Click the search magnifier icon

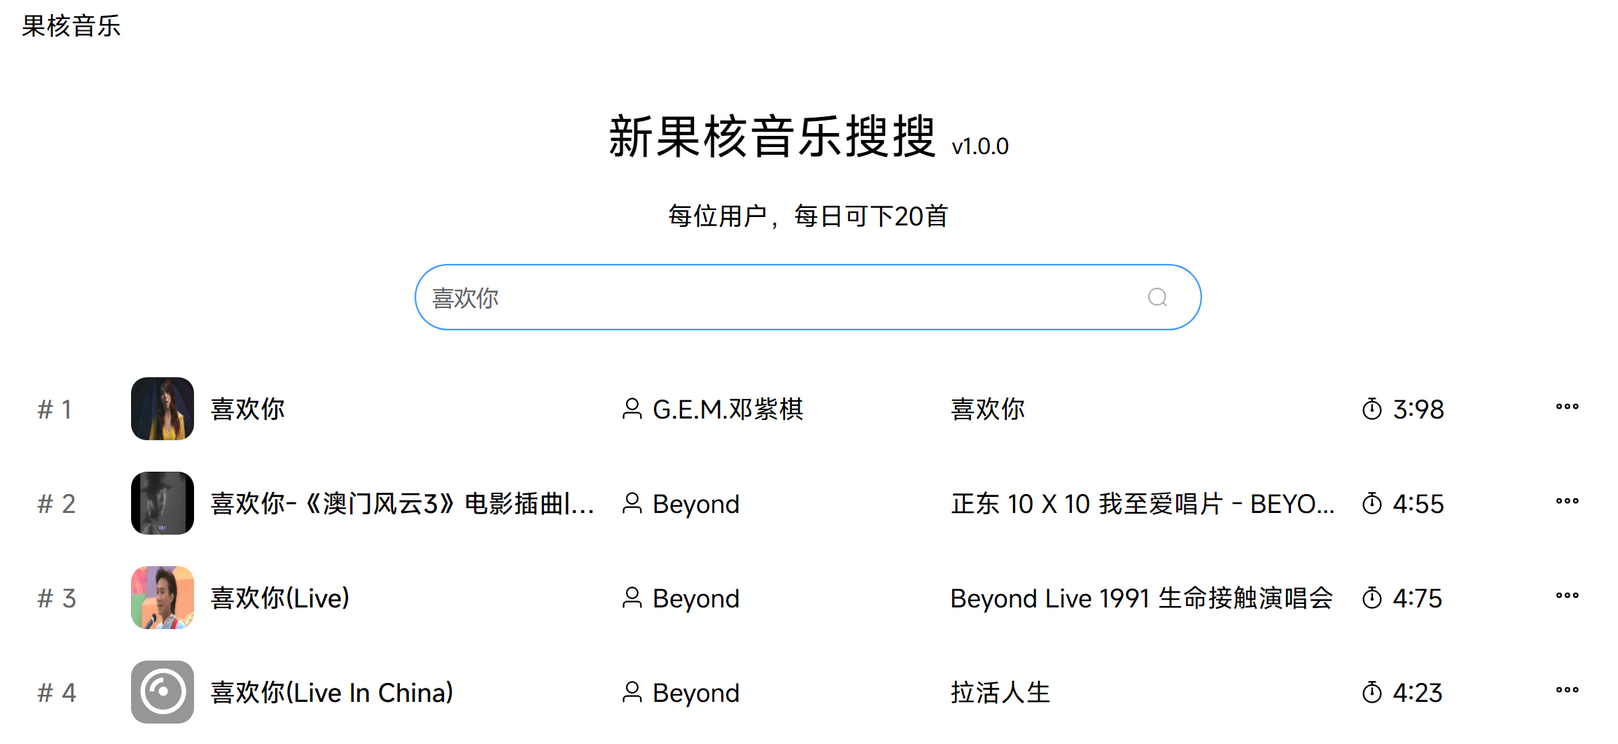pyautogui.click(x=1157, y=297)
